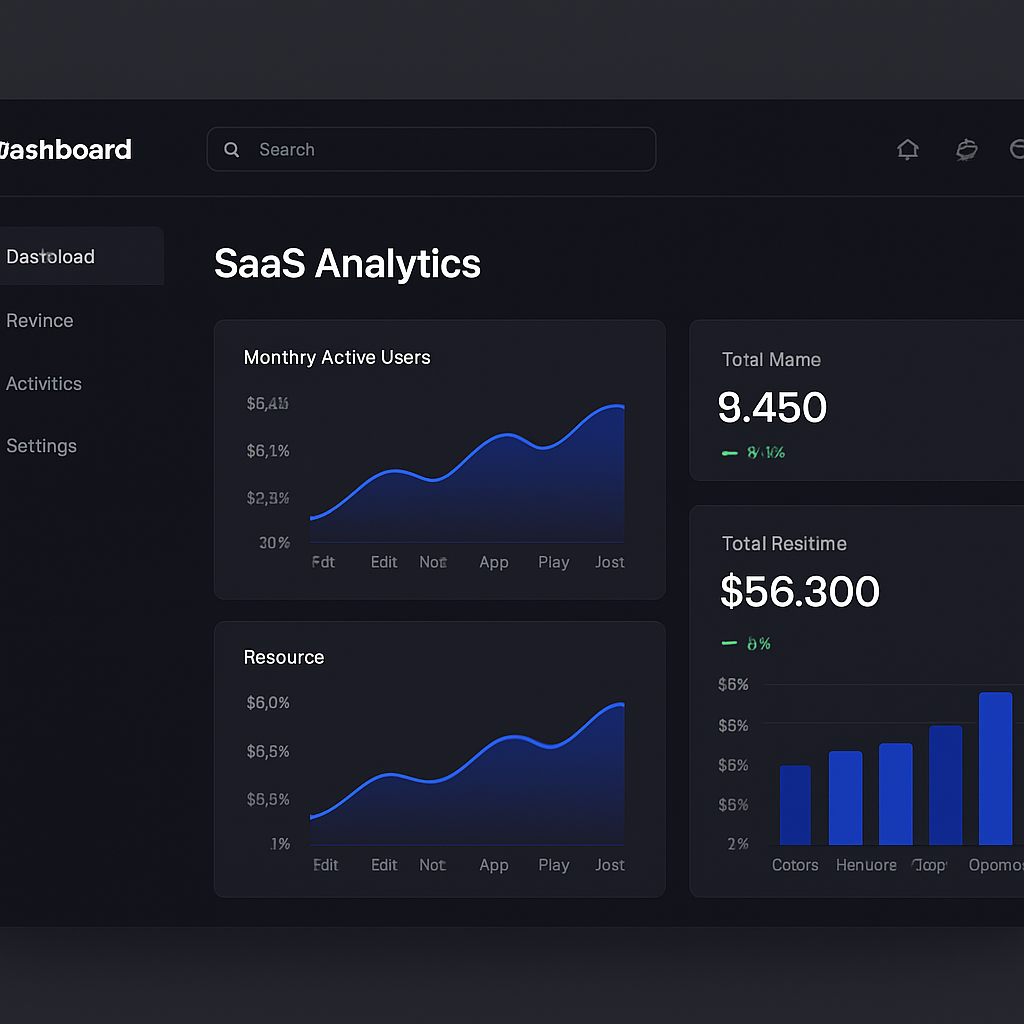The width and height of the screenshot is (1024, 1024).
Task: Click the Monthry Active Users area chart
Action: pos(467,473)
